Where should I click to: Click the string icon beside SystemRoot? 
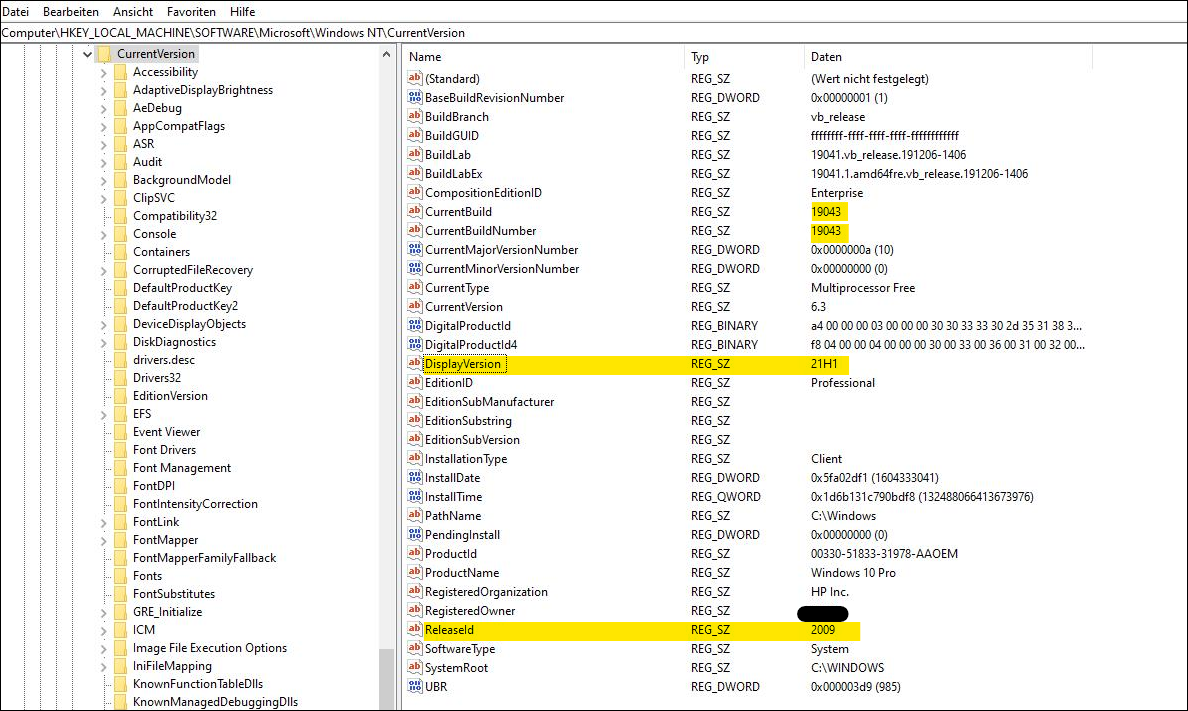click(x=414, y=667)
